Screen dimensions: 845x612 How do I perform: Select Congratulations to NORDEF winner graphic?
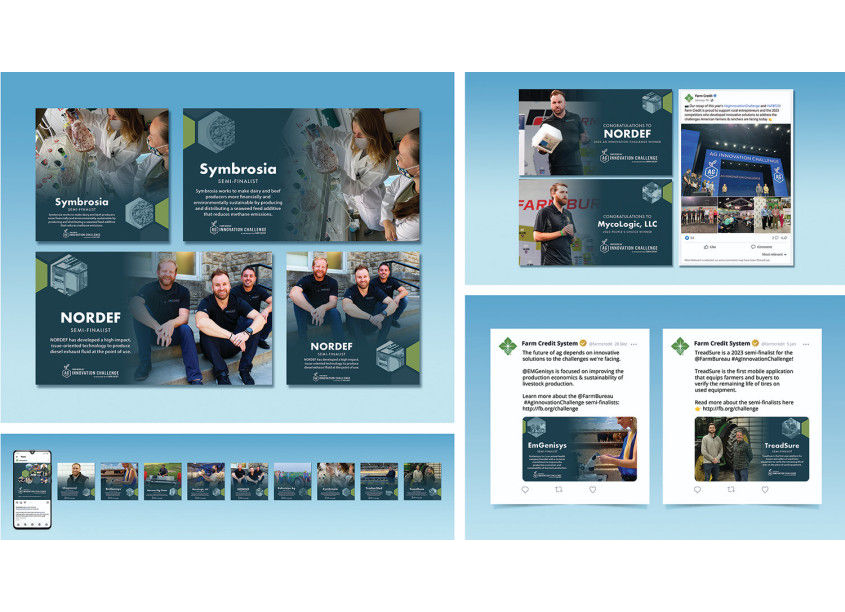[x=595, y=133]
